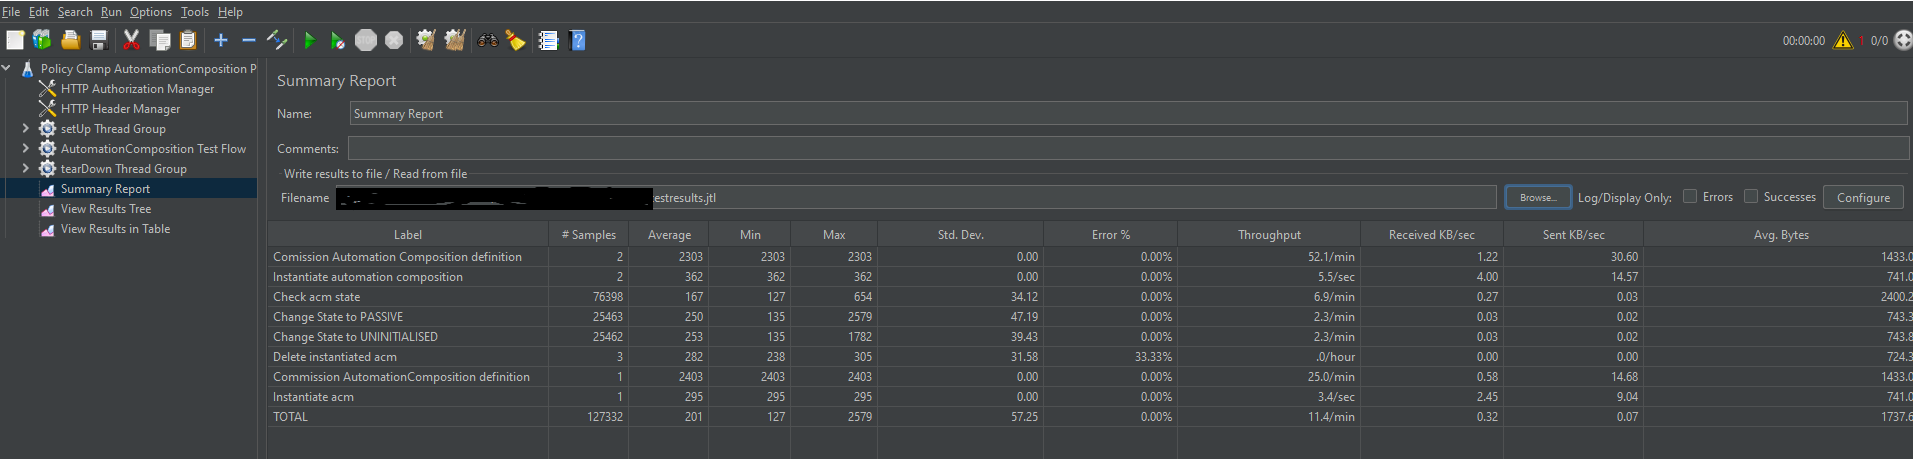Start the test with green play icon
The width and height of the screenshot is (1913, 459).
pos(310,40)
